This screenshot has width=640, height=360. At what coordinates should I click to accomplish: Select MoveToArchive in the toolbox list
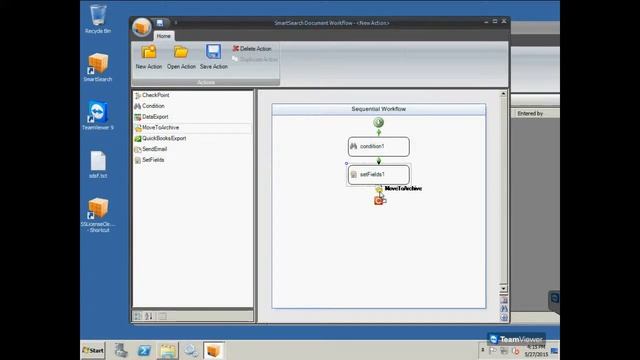click(193, 128)
